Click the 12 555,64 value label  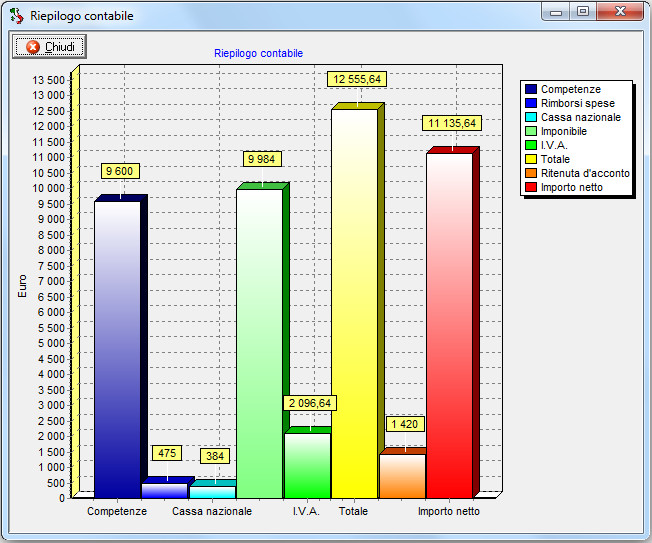357,79
